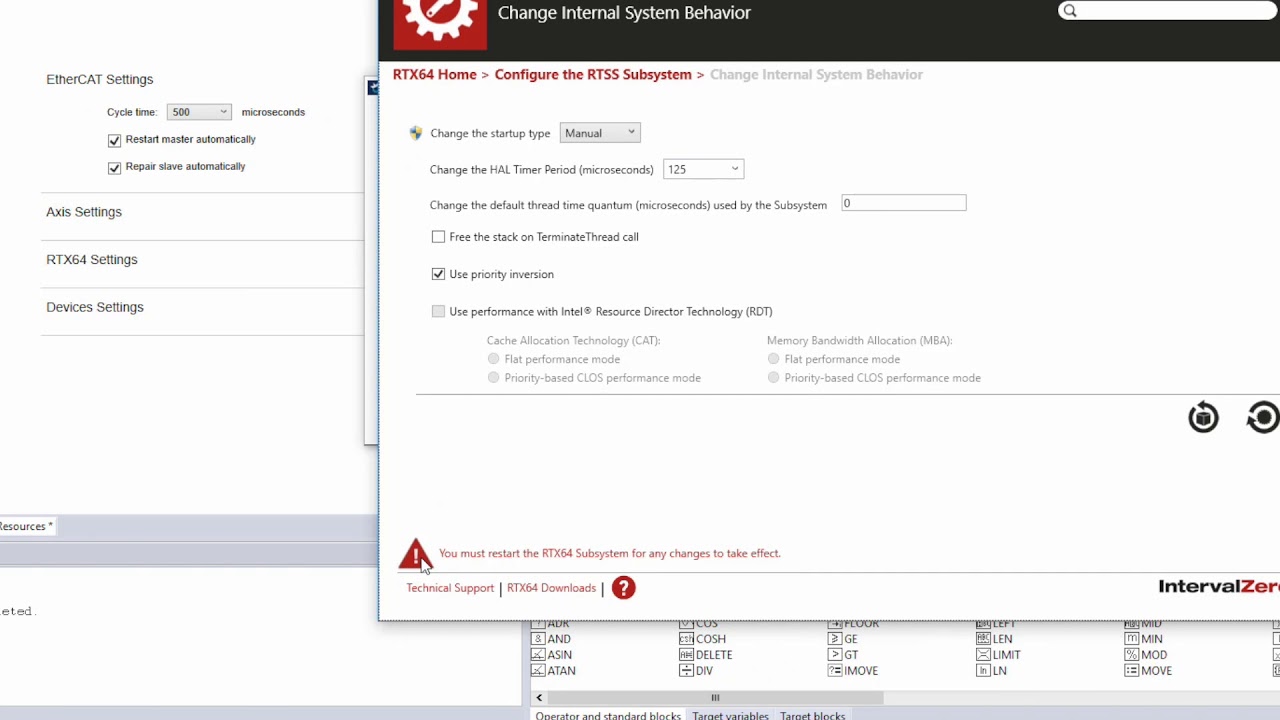Select the ASIN block icon
1280x720 pixels.
[x=538, y=655]
